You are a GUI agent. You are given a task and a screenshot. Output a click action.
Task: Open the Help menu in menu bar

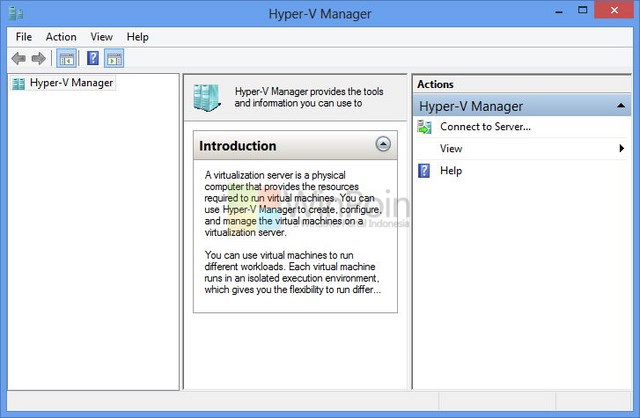(138, 37)
